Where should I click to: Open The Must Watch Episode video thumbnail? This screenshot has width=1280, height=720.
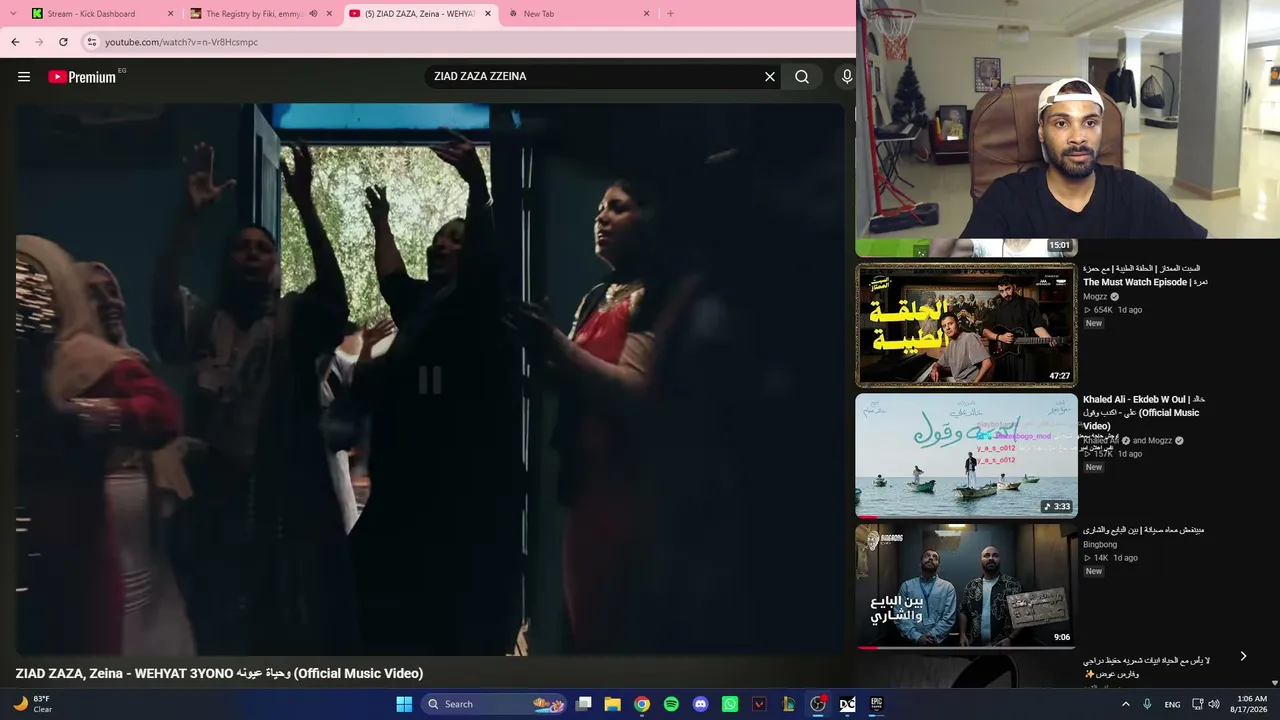(x=966, y=325)
